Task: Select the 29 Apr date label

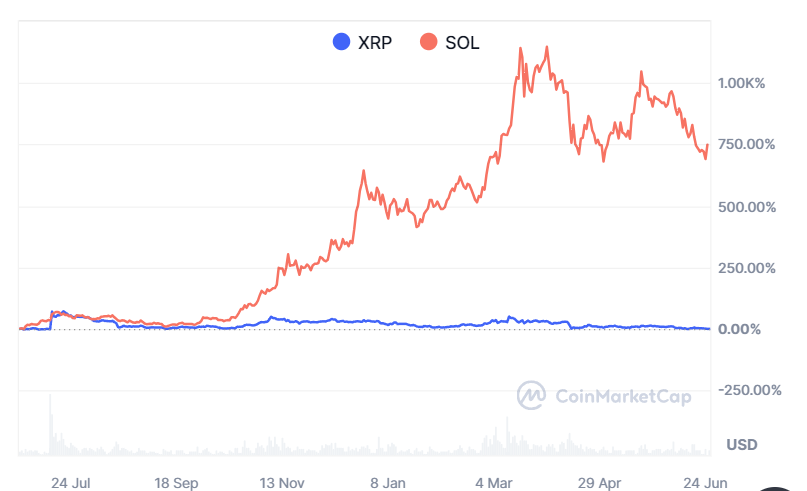Action: (598, 482)
